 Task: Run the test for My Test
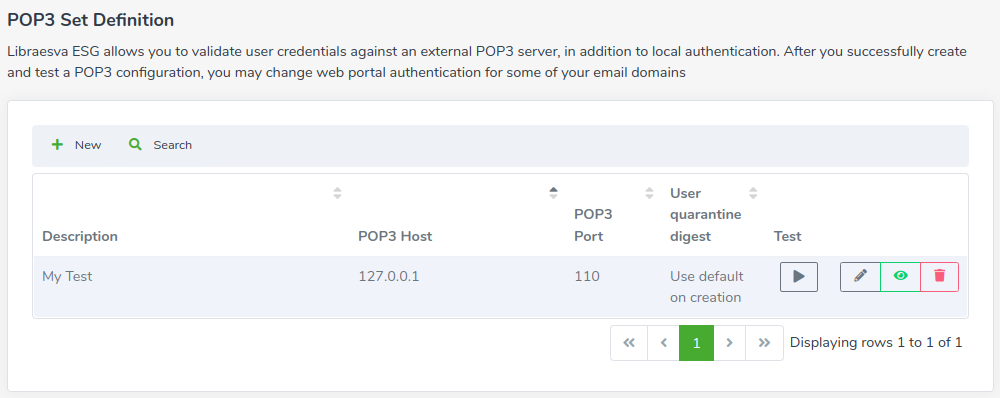click(x=798, y=277)
